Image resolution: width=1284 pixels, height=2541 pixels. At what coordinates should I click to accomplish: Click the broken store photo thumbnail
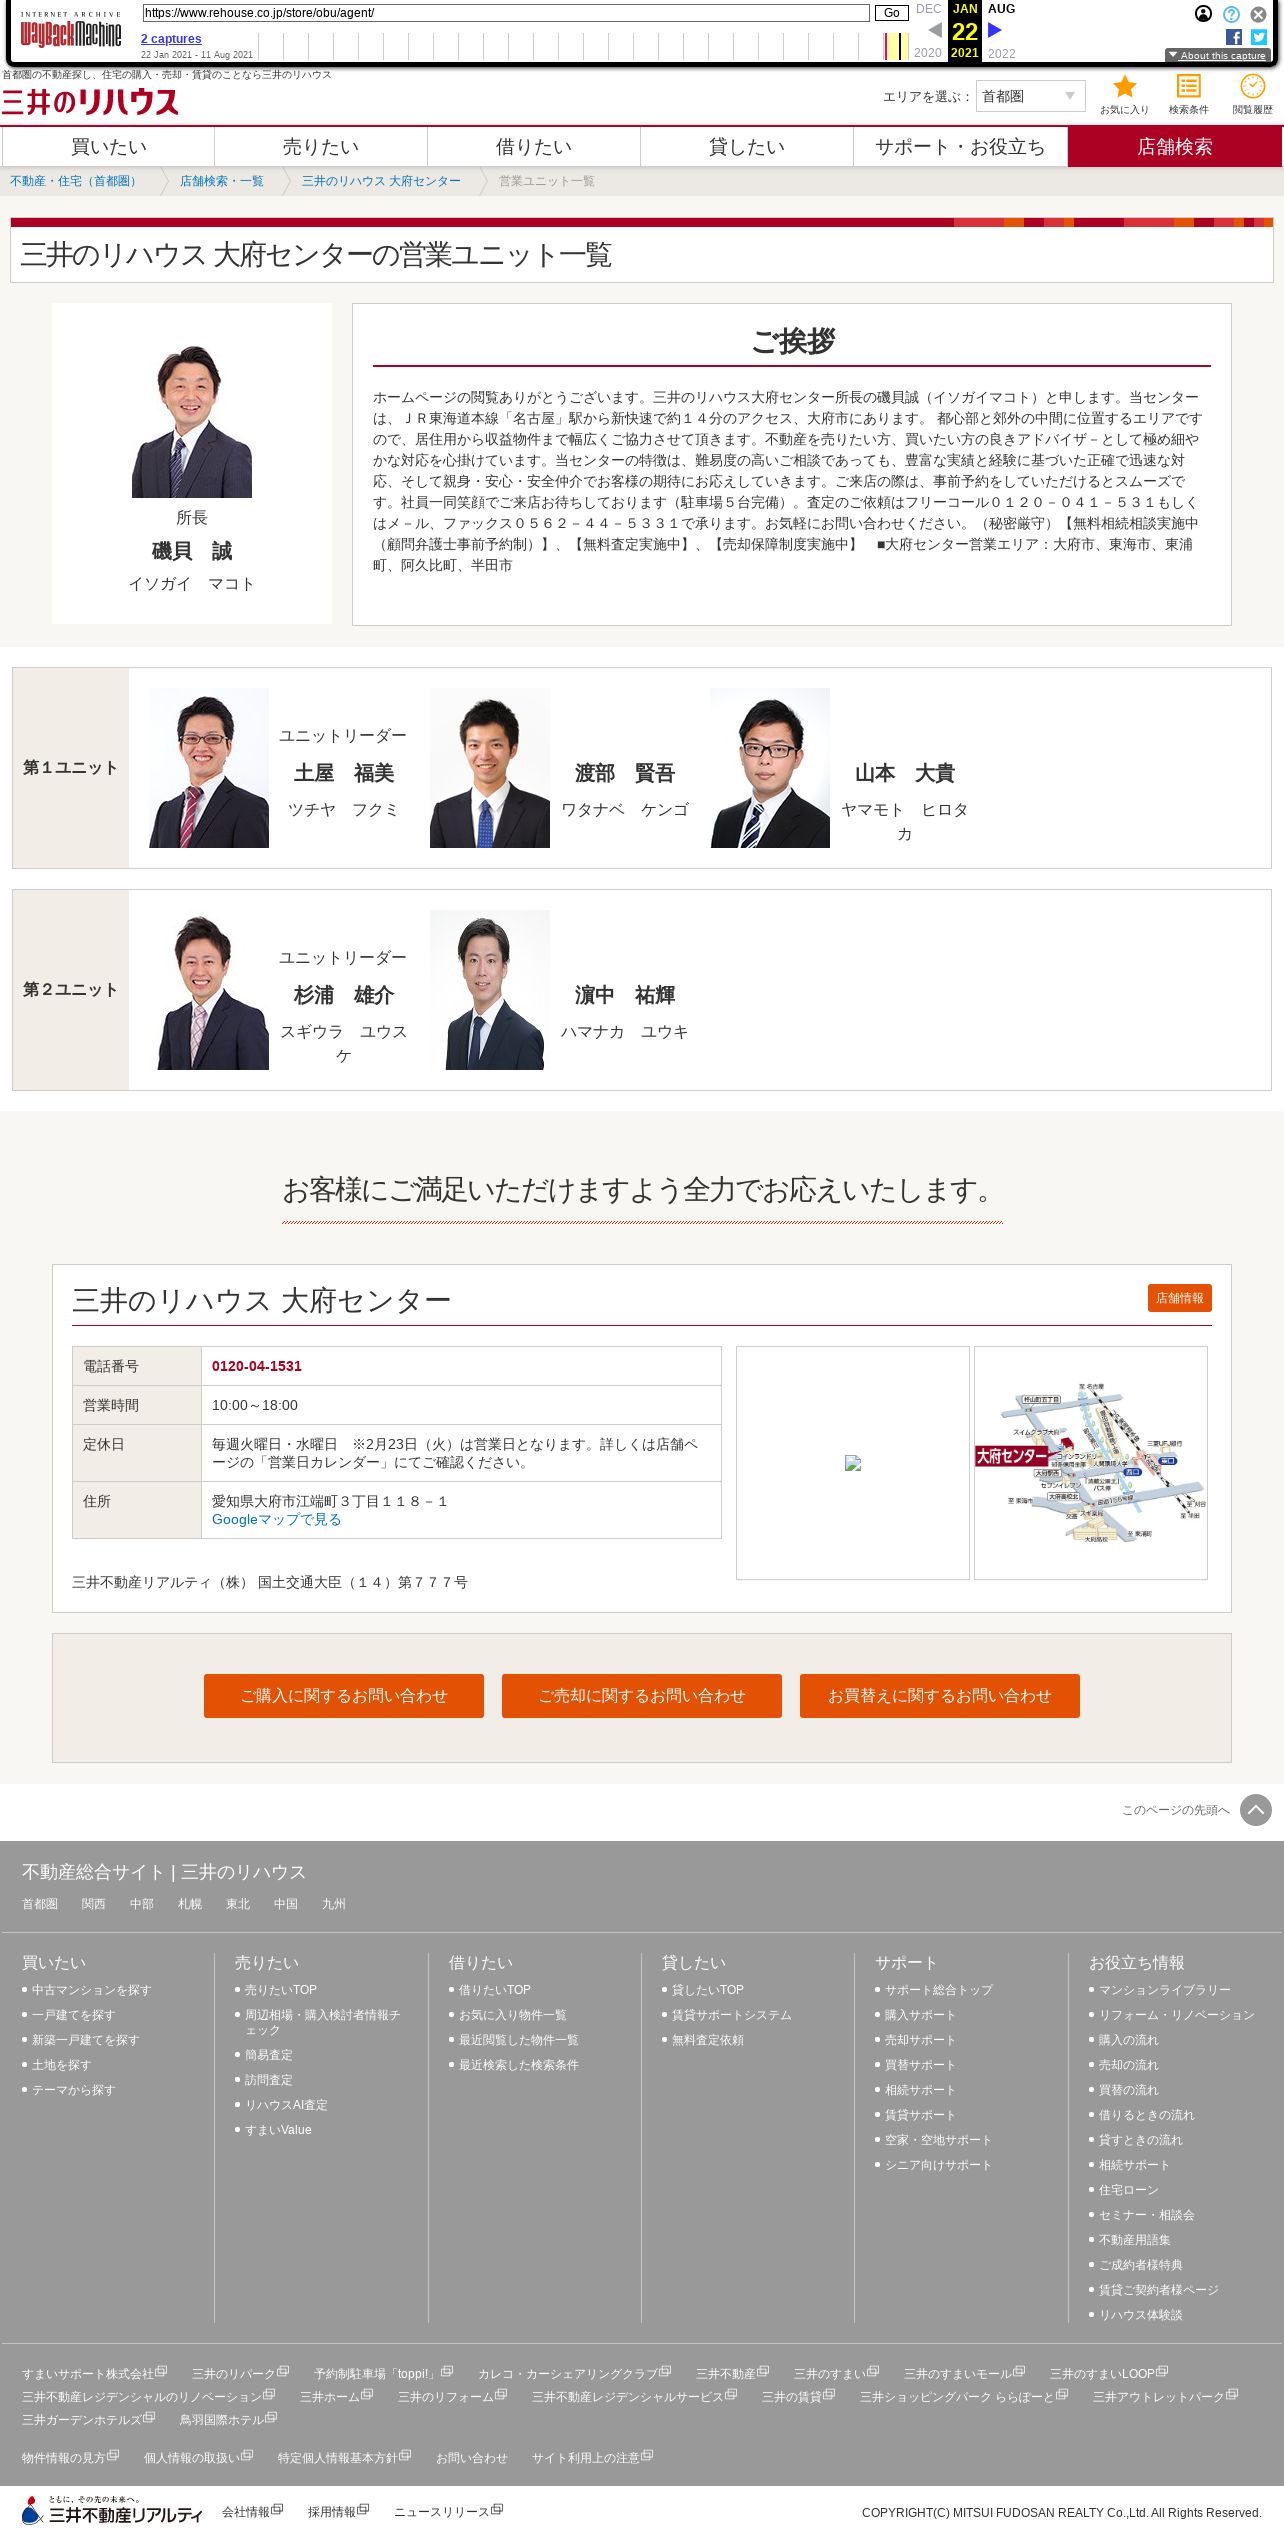click(853, 1463)
